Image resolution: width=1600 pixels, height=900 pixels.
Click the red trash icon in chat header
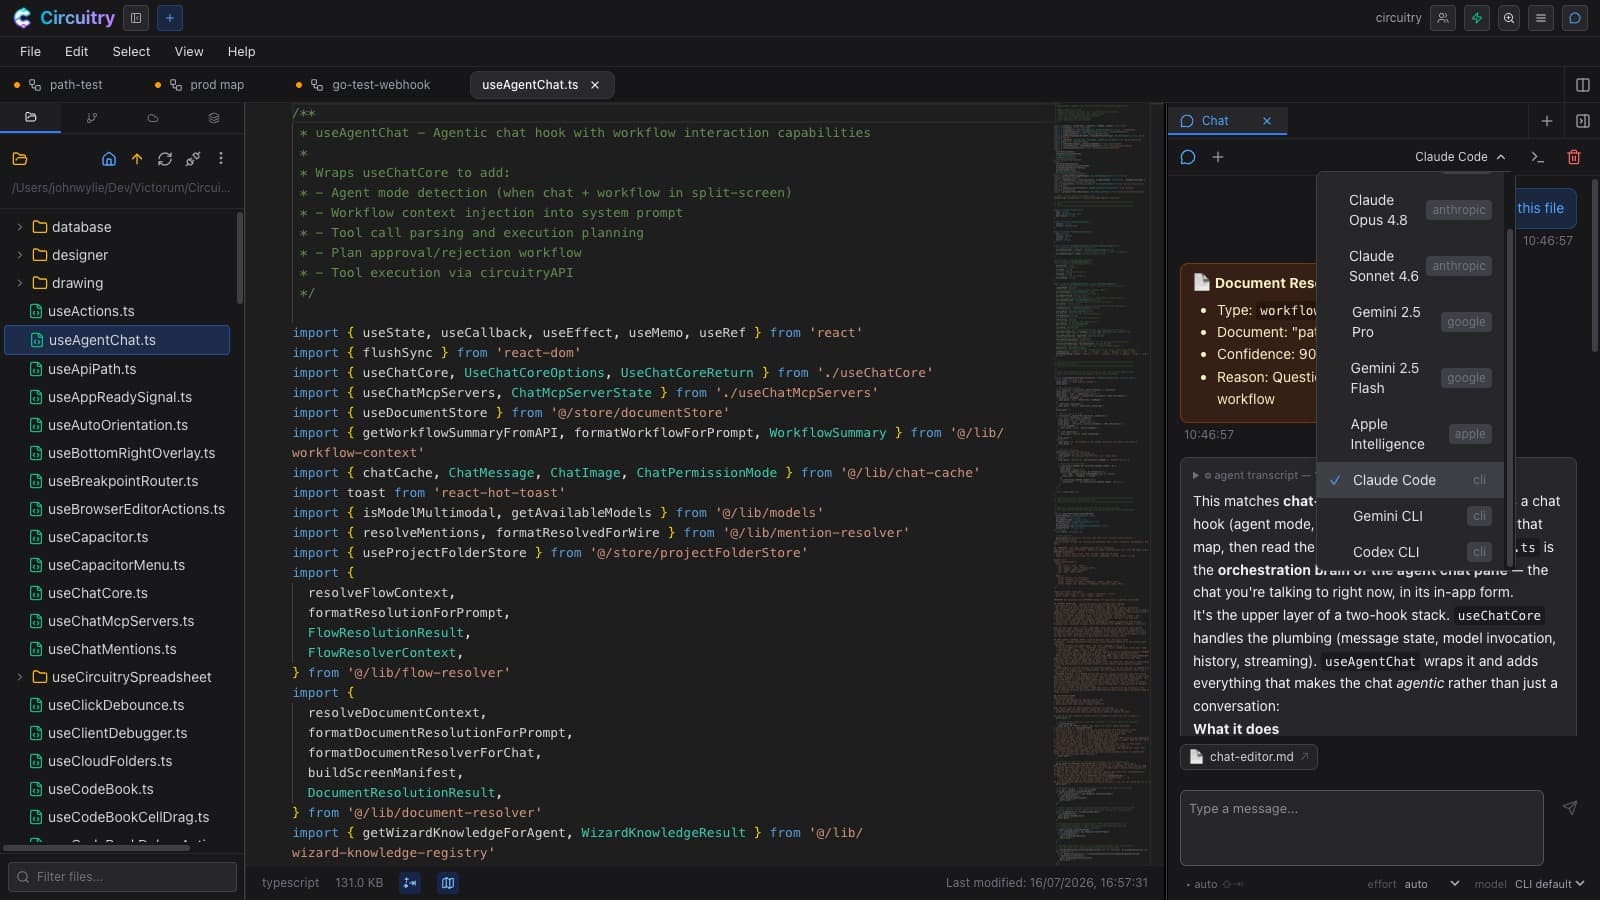click(x=1573, y=157)
